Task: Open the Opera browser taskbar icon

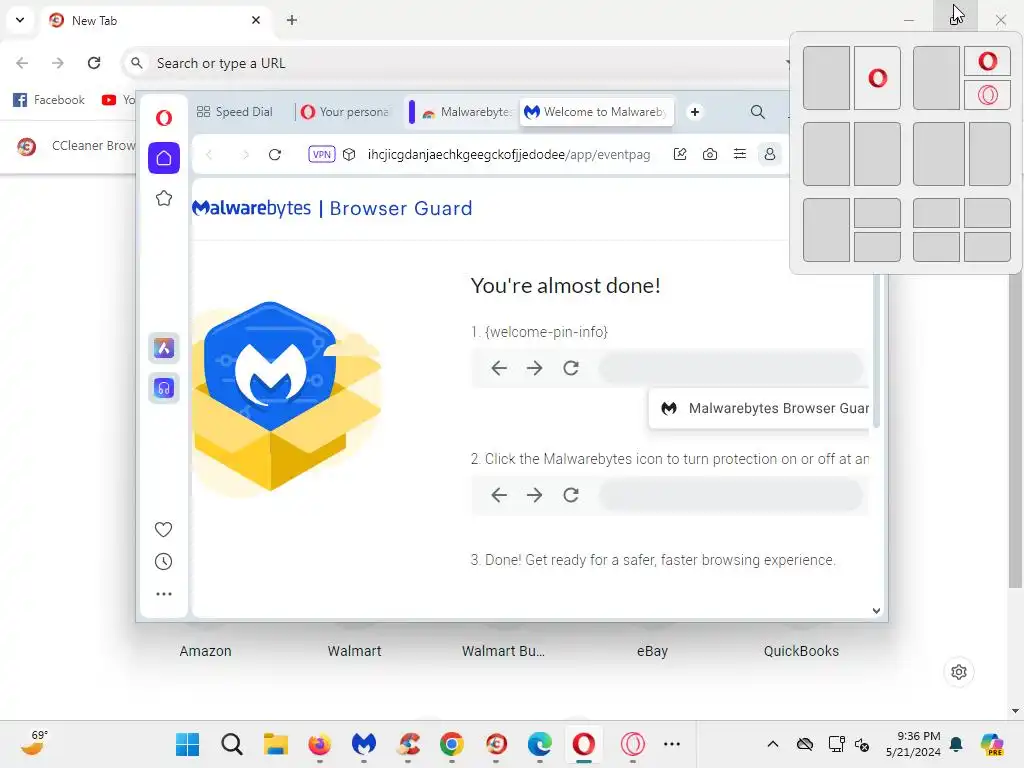Action: click(584, 744)
